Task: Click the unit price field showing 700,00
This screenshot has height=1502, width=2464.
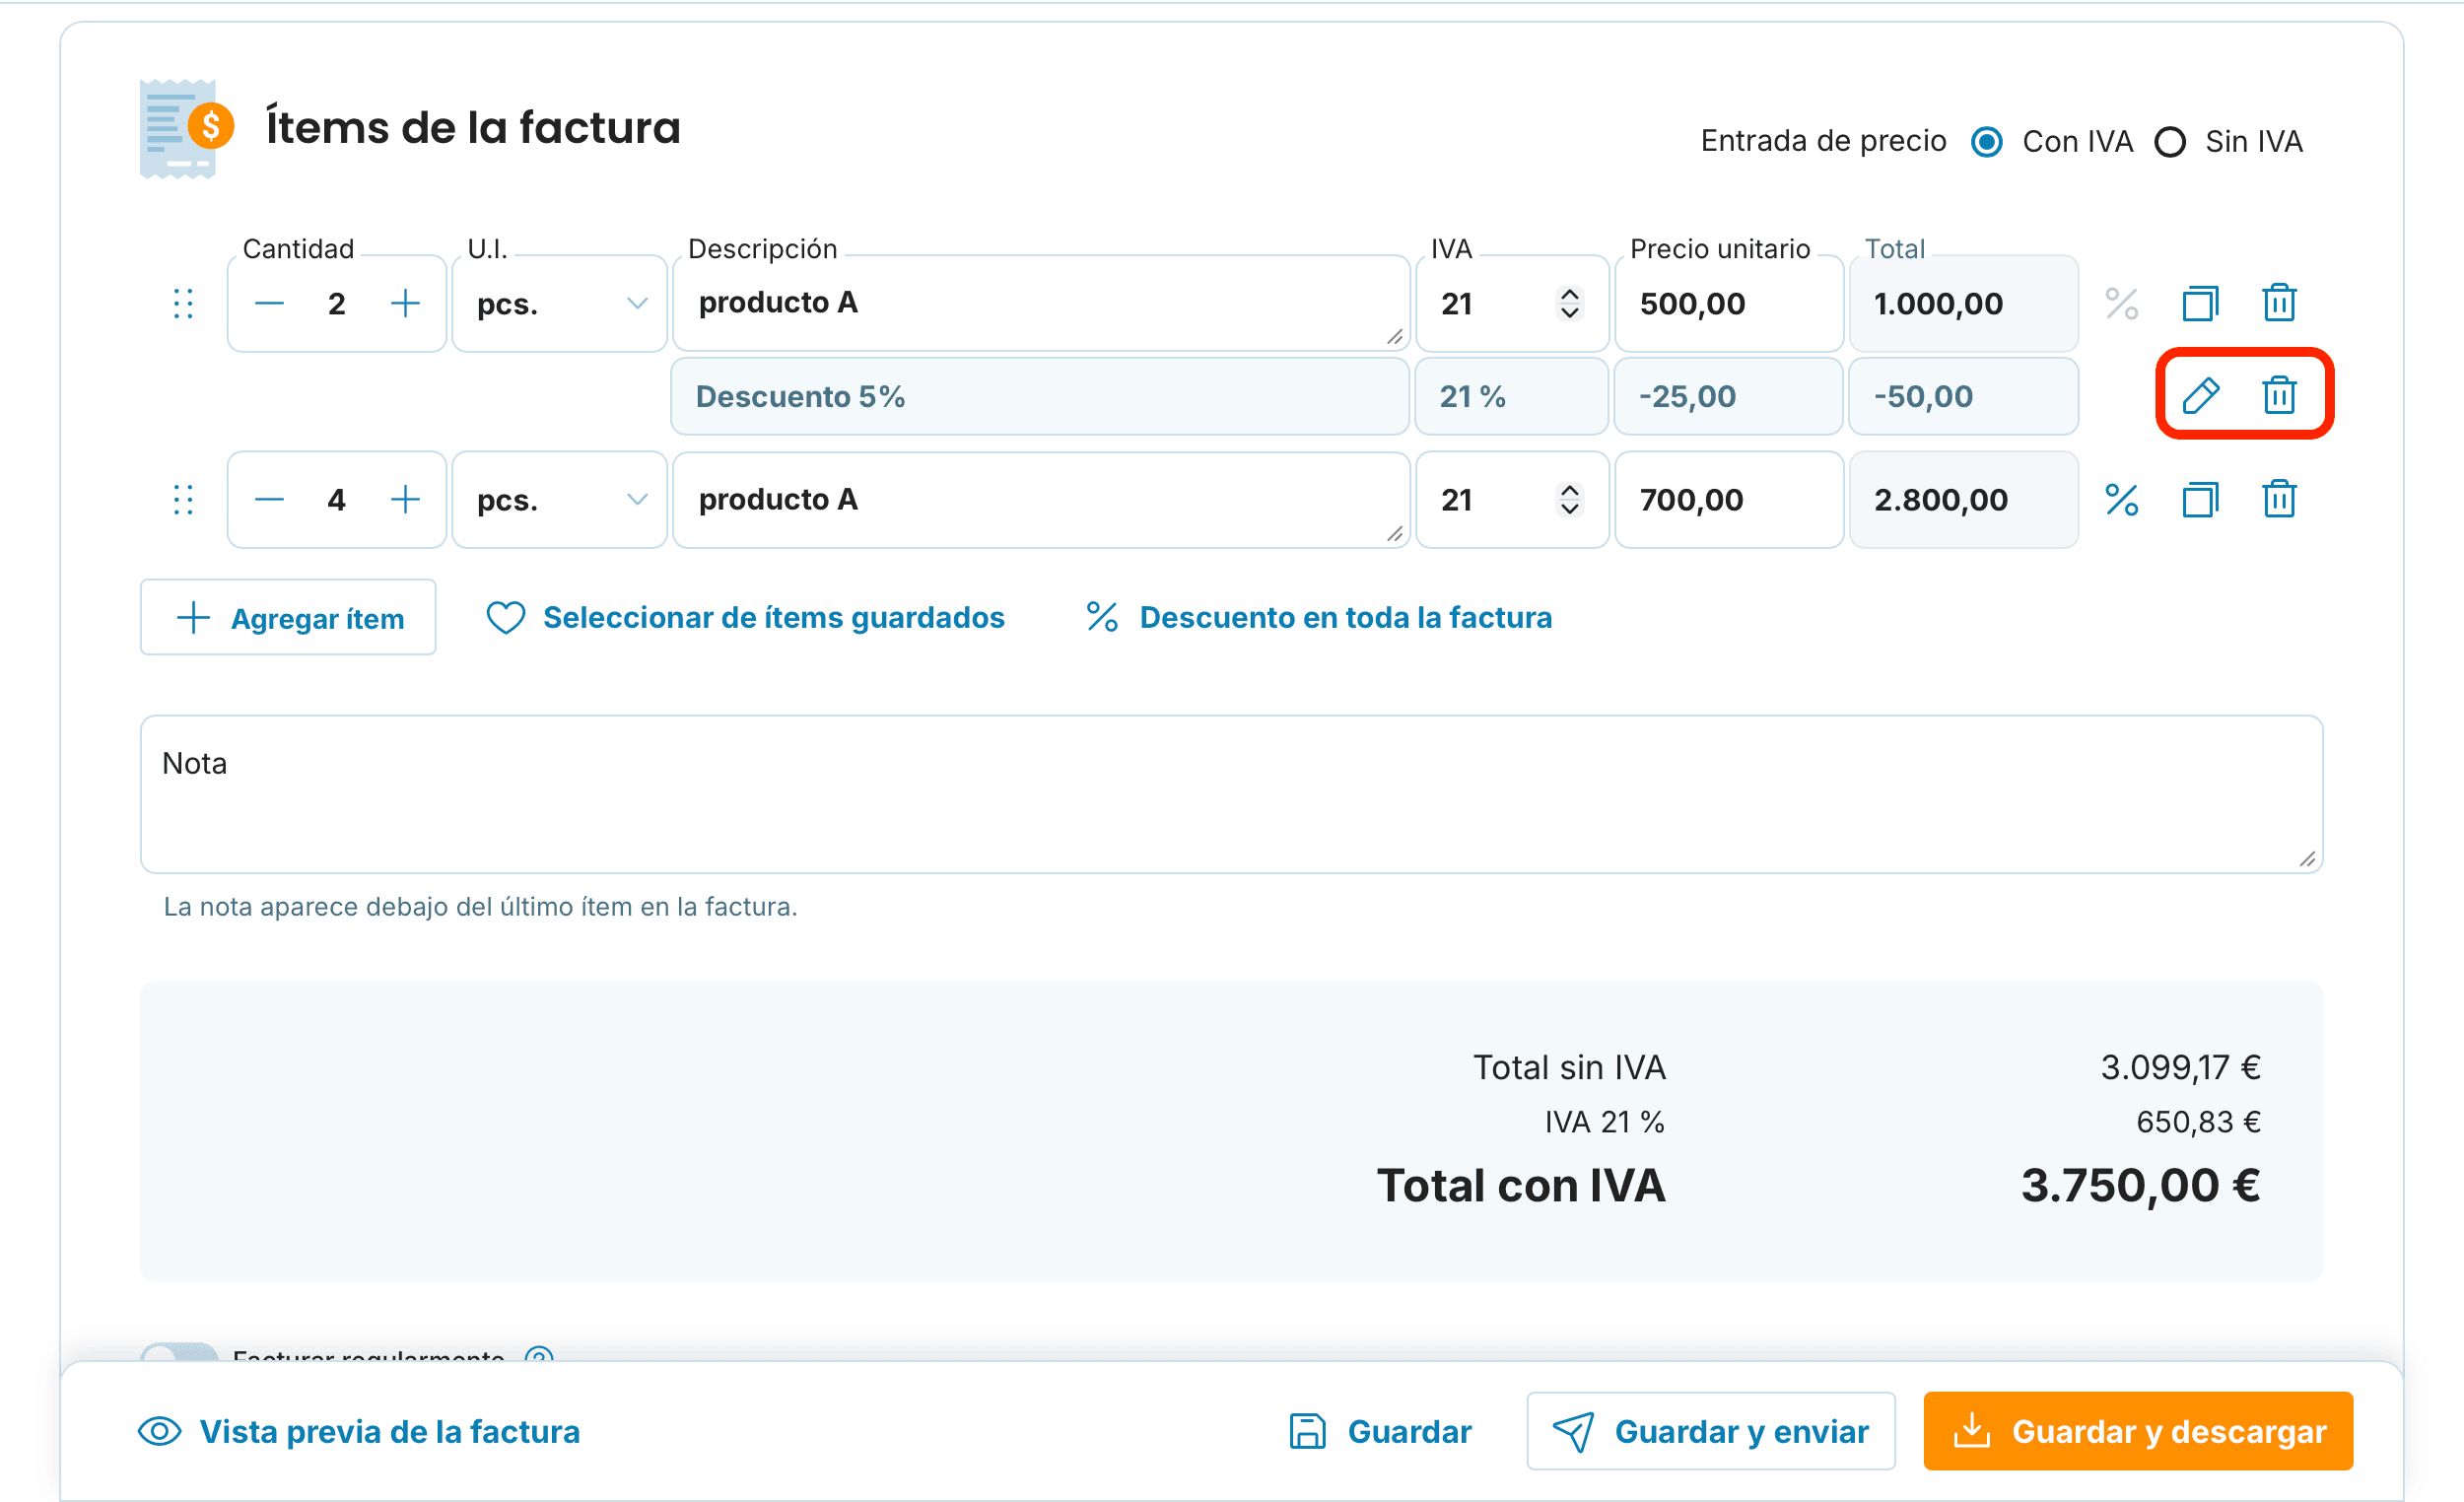Action: [x=1728, y=499]
